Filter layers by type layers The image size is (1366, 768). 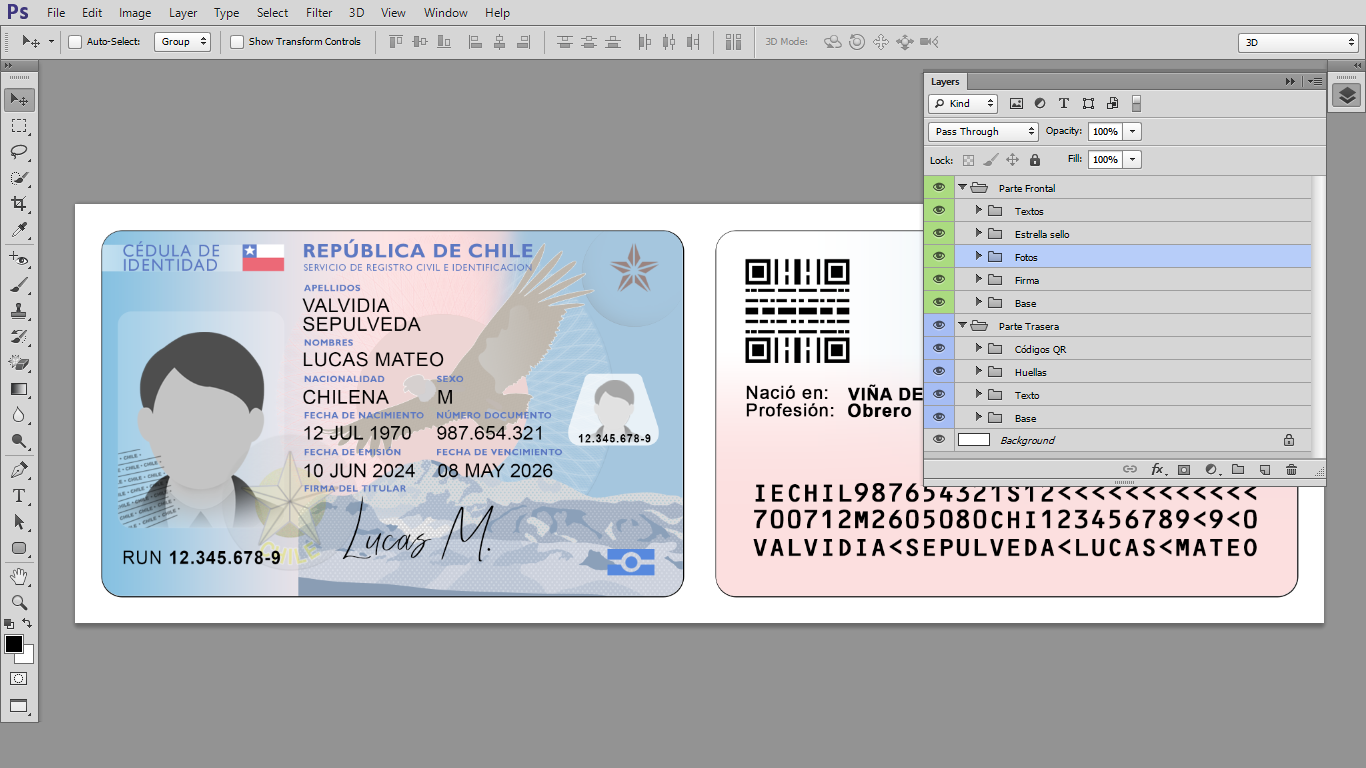[x=1064, y=103]
